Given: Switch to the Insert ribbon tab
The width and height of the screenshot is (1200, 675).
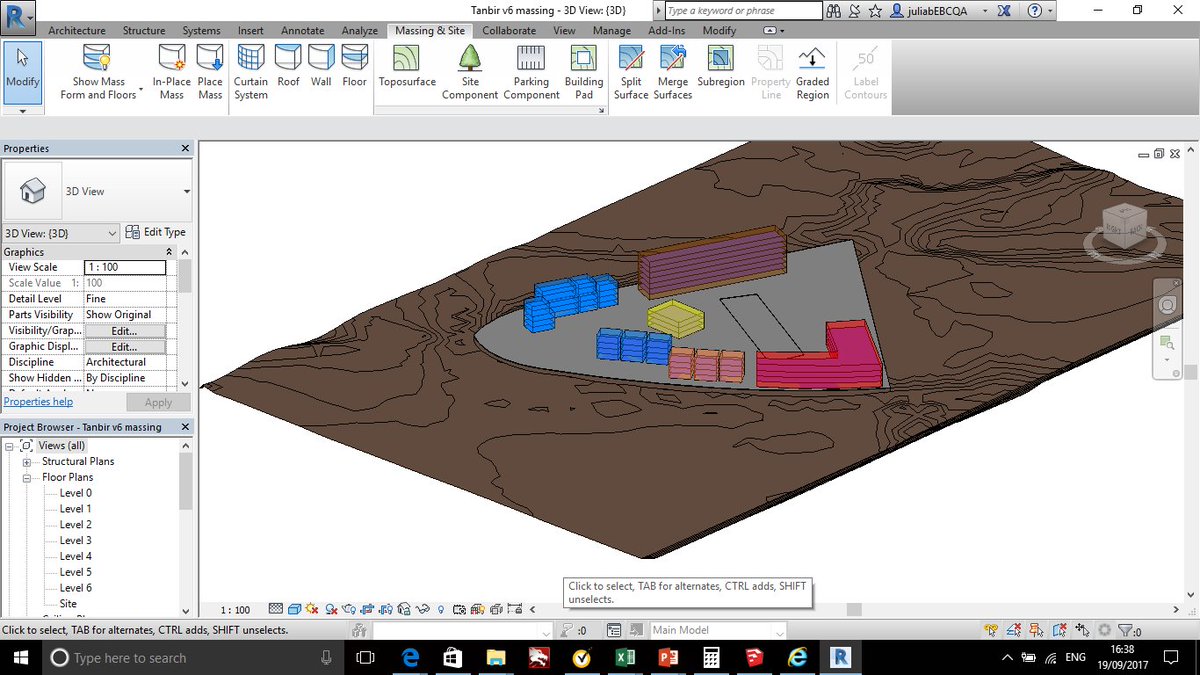Looking at the screenshot, I should 251,31.
